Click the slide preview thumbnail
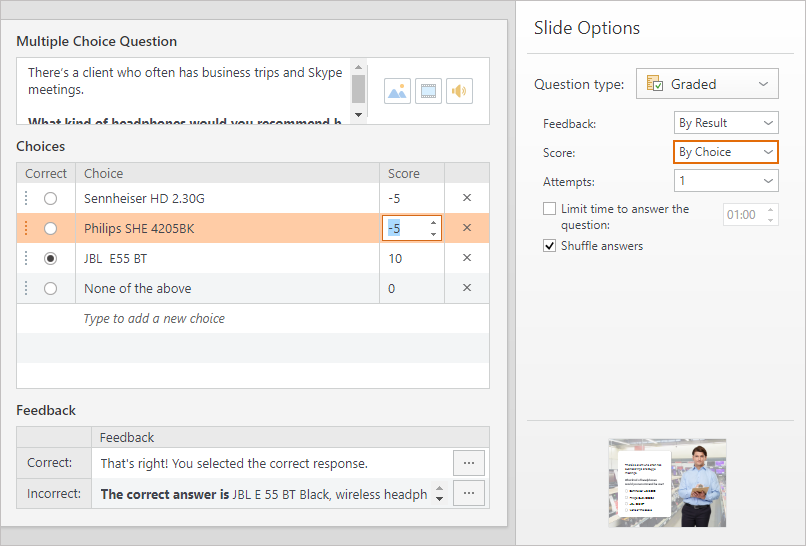 [667, 482]
